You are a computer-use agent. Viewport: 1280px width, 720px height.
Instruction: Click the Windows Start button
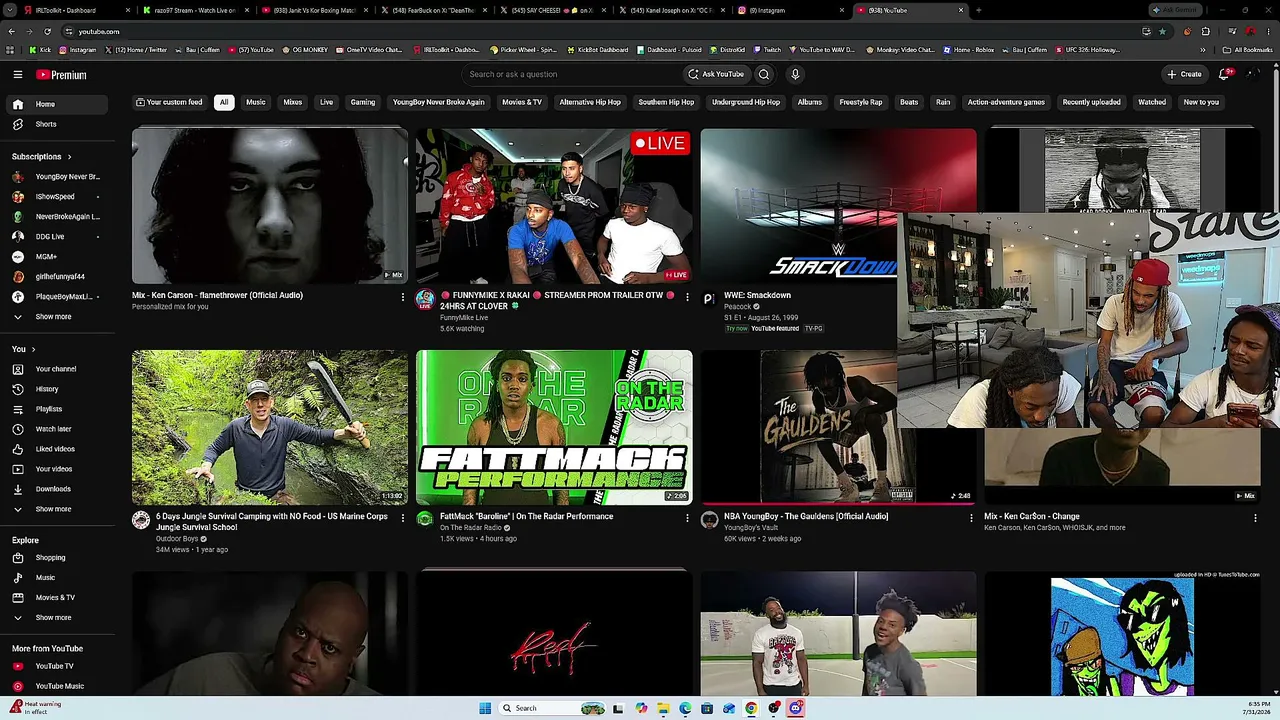pos(485,708)
